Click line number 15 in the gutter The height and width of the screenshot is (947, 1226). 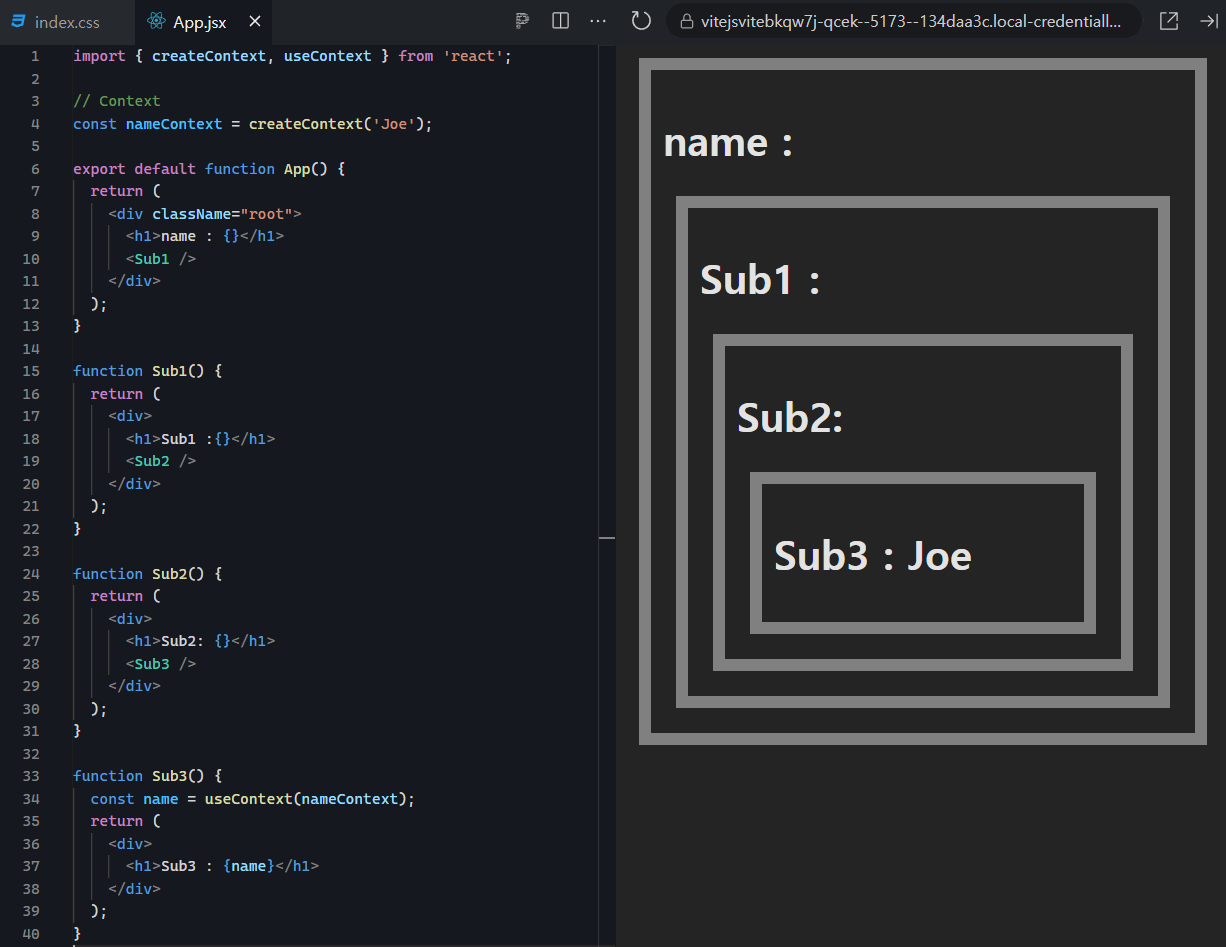[31, 371]
